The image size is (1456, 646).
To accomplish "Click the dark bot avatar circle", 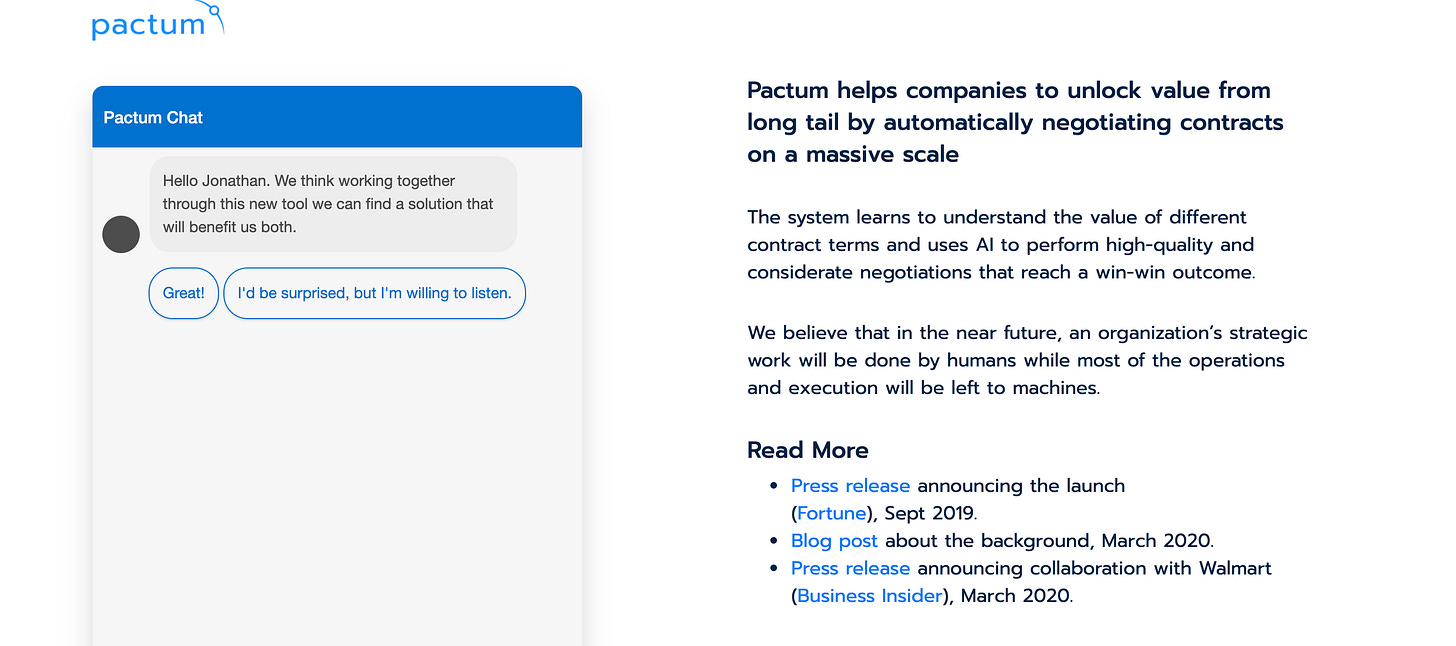I will pyautogui.click(x=121, y=234).
